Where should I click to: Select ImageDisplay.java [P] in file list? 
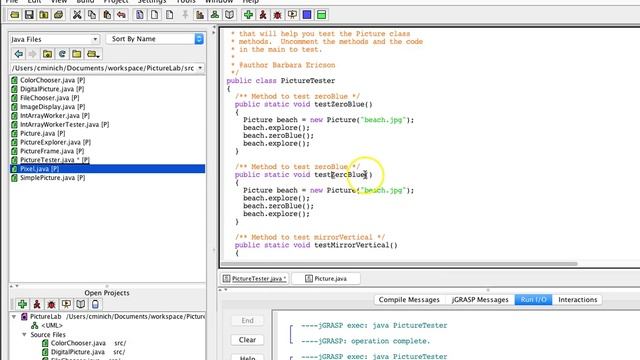click(x=107, y=107)
